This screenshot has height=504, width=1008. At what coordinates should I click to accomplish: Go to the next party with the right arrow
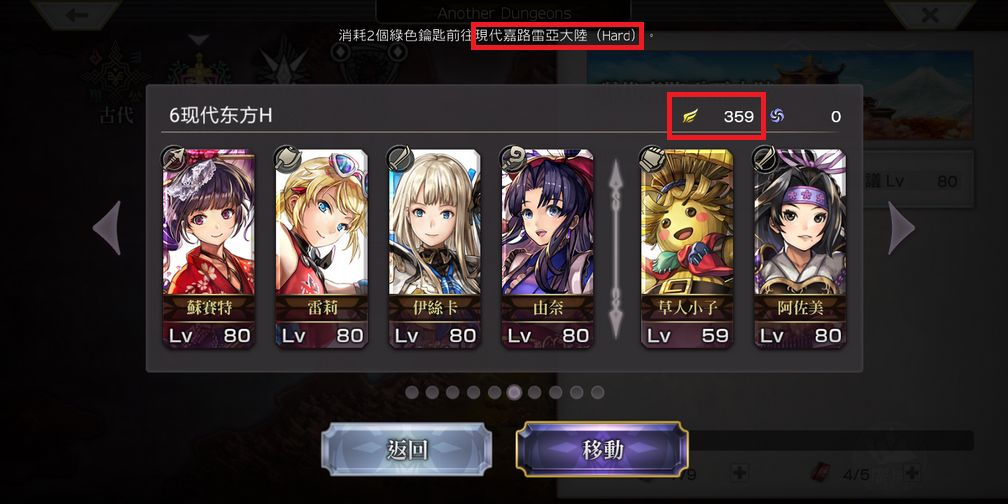pyautogui.click(x=901, y=228)
